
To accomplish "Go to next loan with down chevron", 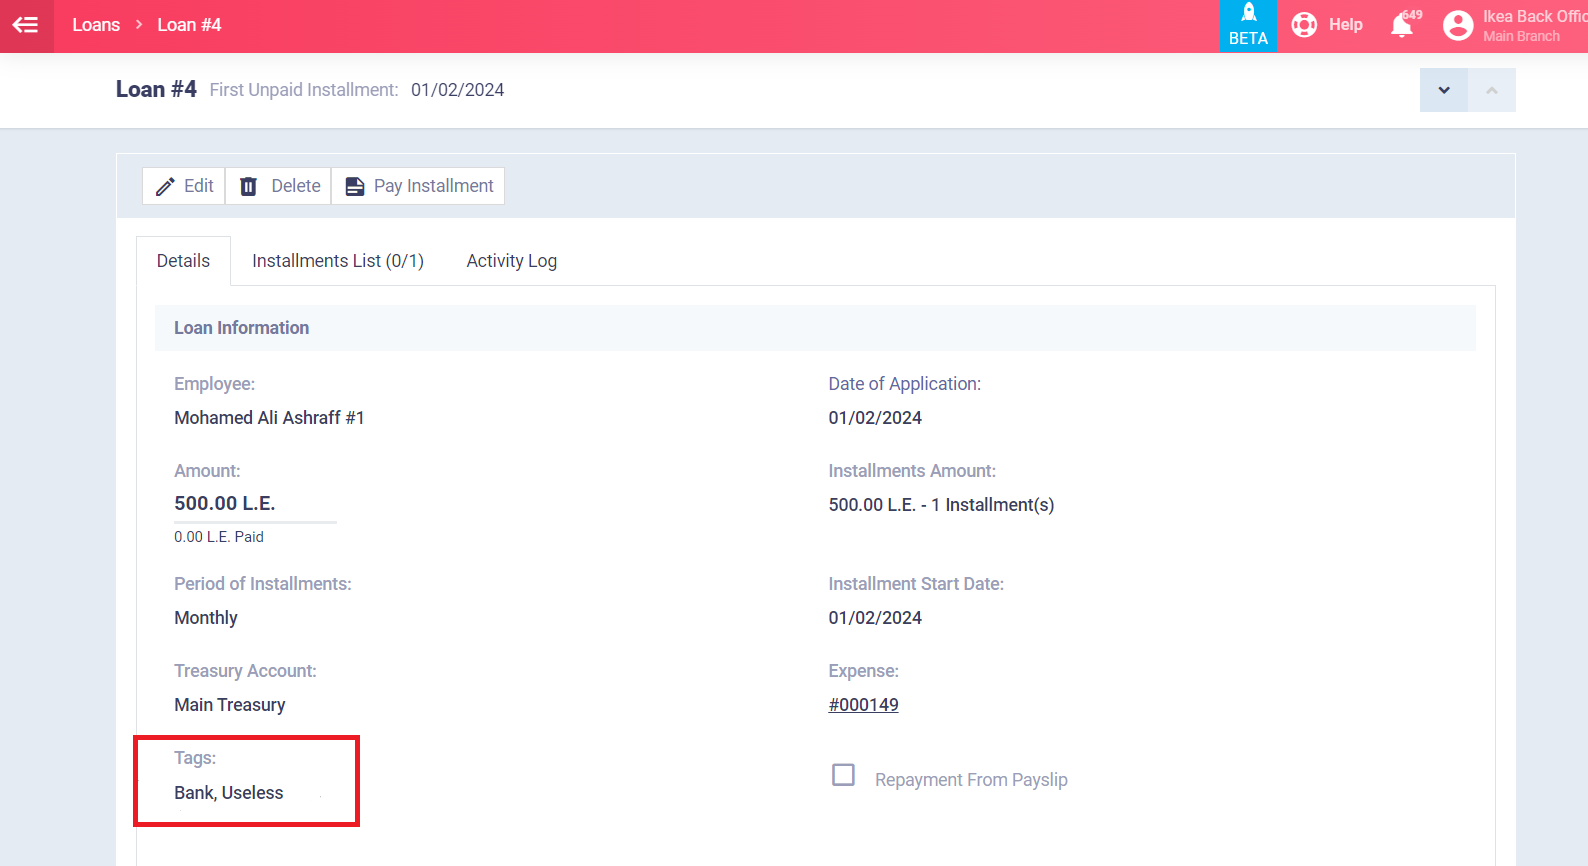I will [x=1443, y=90].
